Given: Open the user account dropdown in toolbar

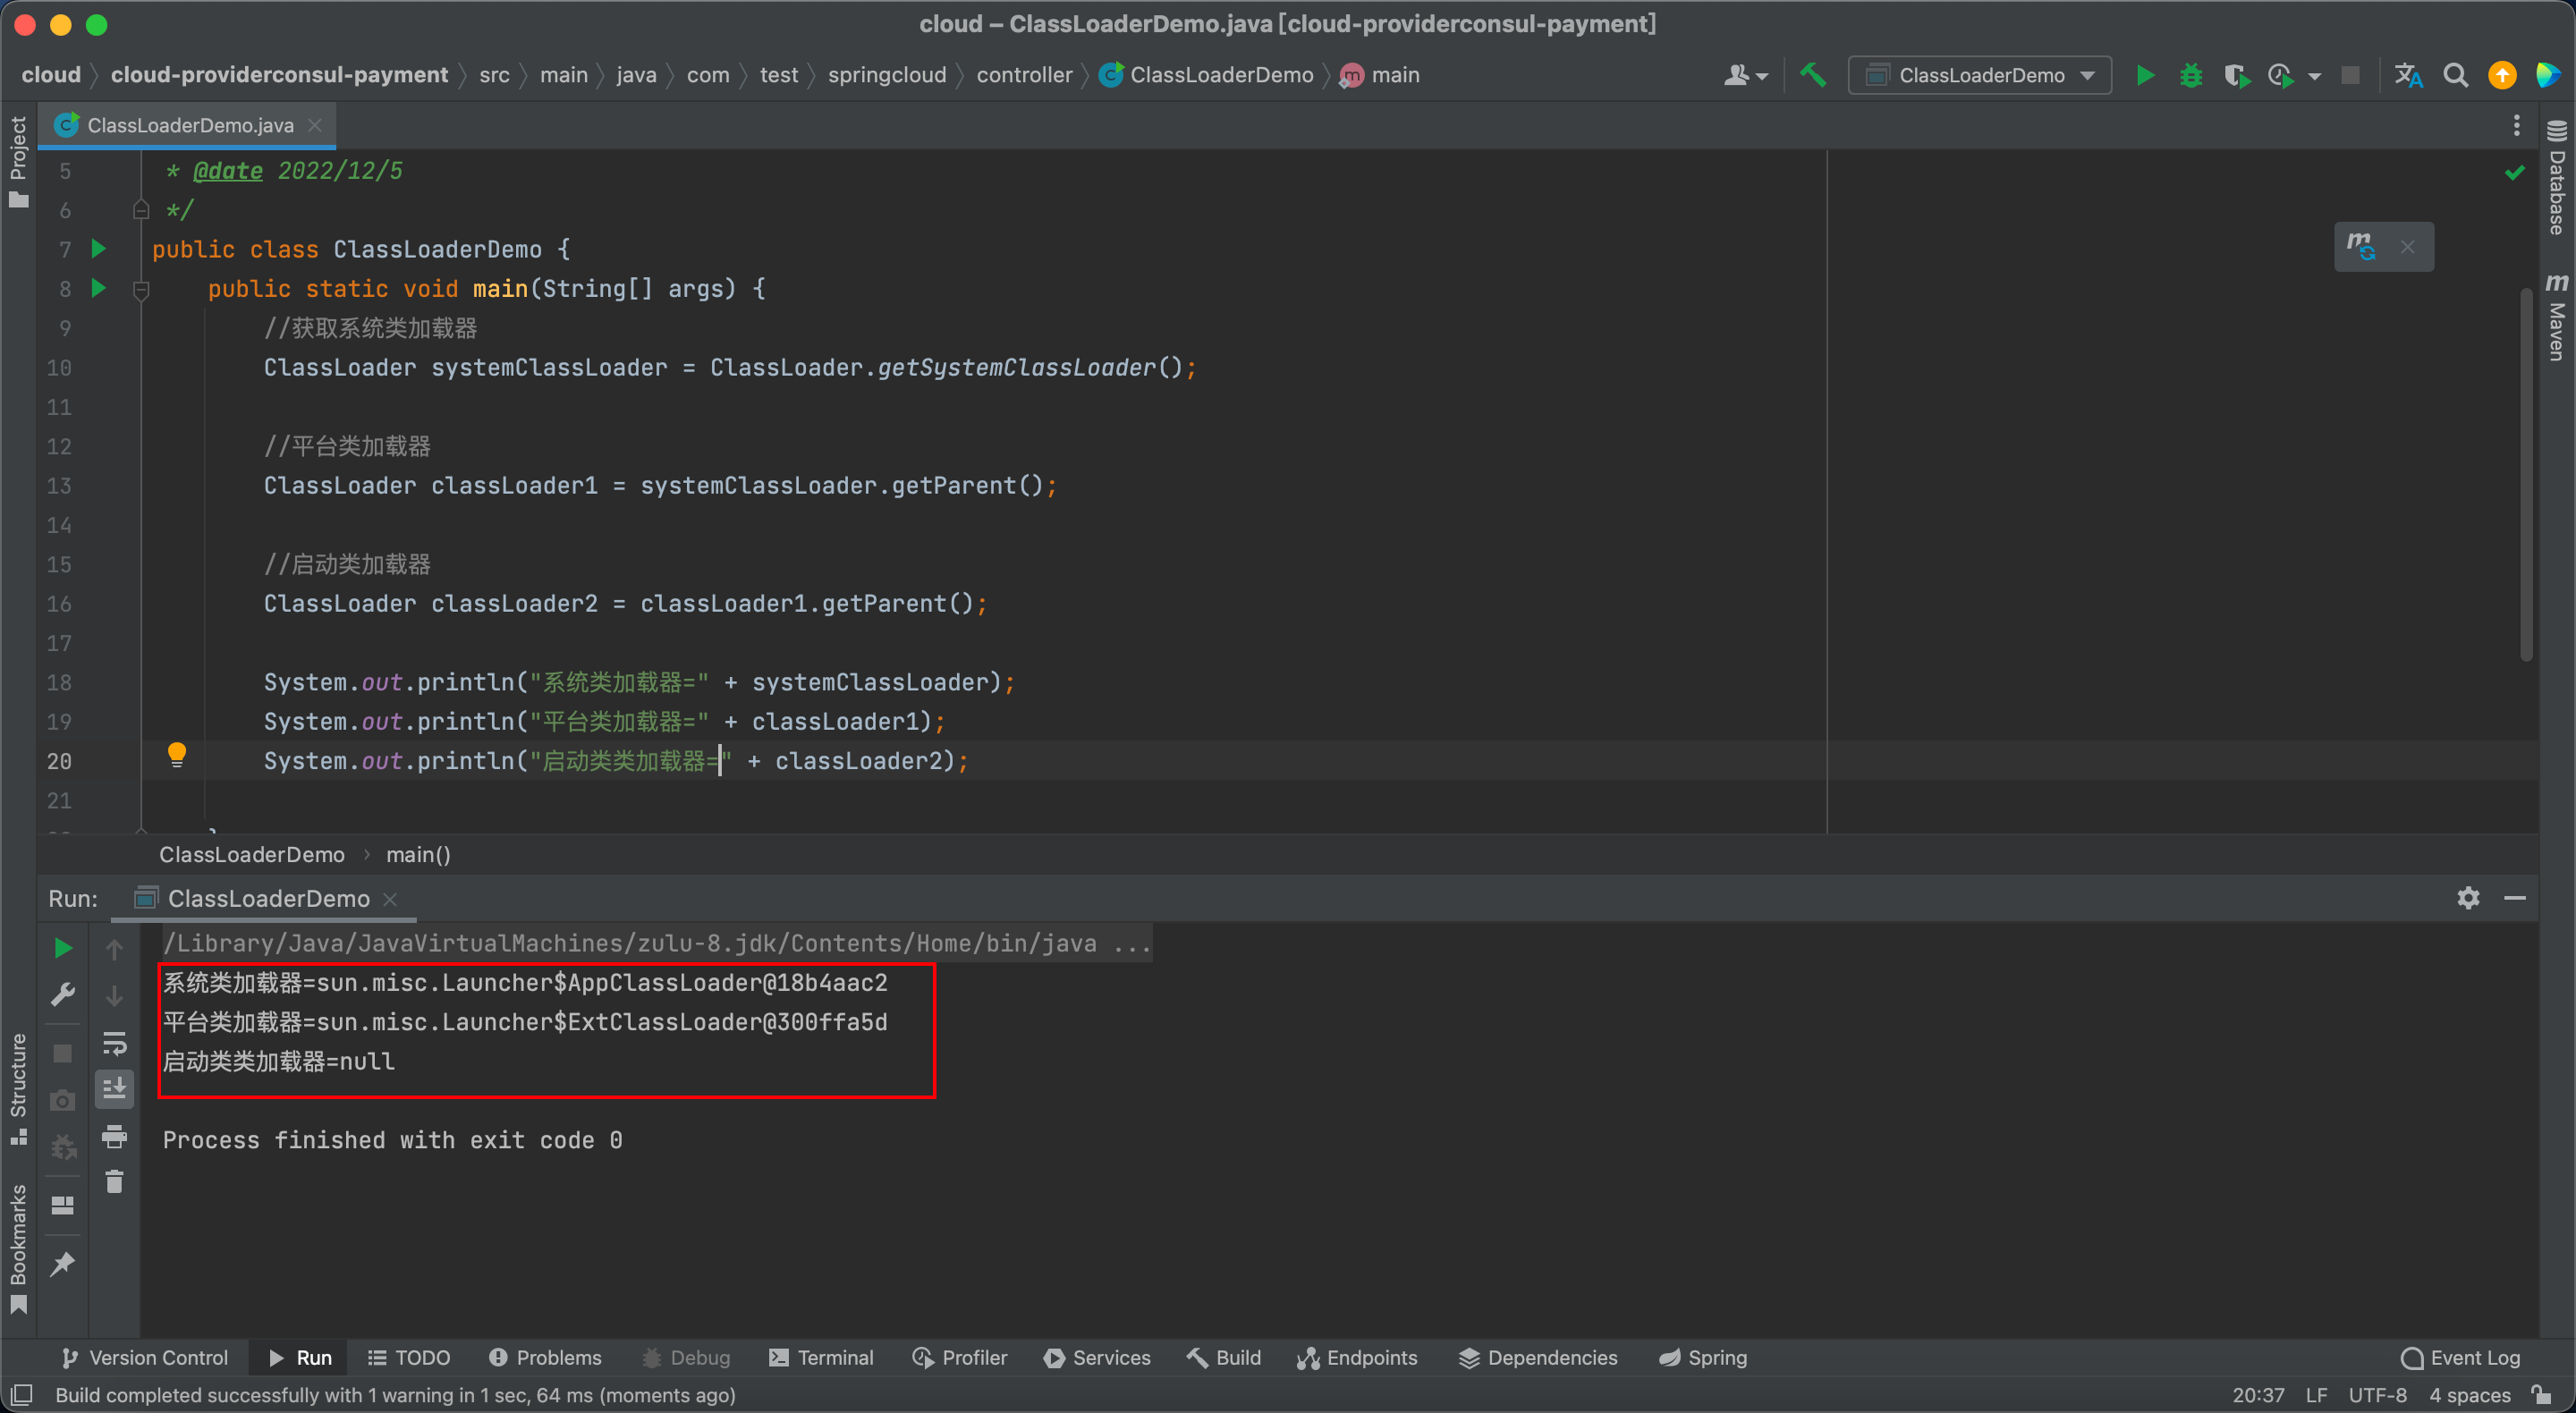Looking at the screenshot, I should tap(1746, 75).
